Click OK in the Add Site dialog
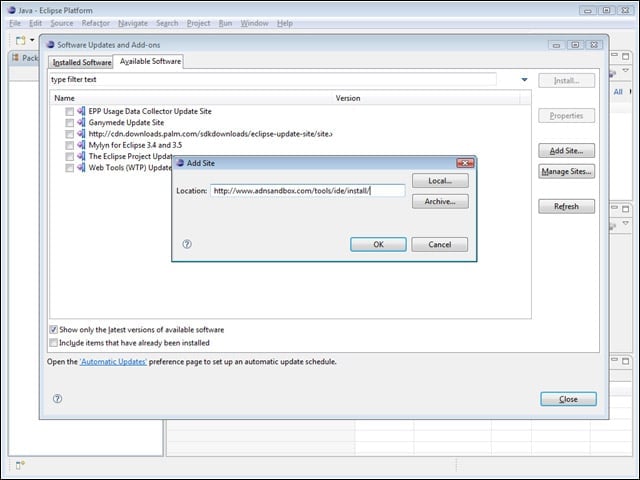 pyautogui.click(x=378, y=244)
